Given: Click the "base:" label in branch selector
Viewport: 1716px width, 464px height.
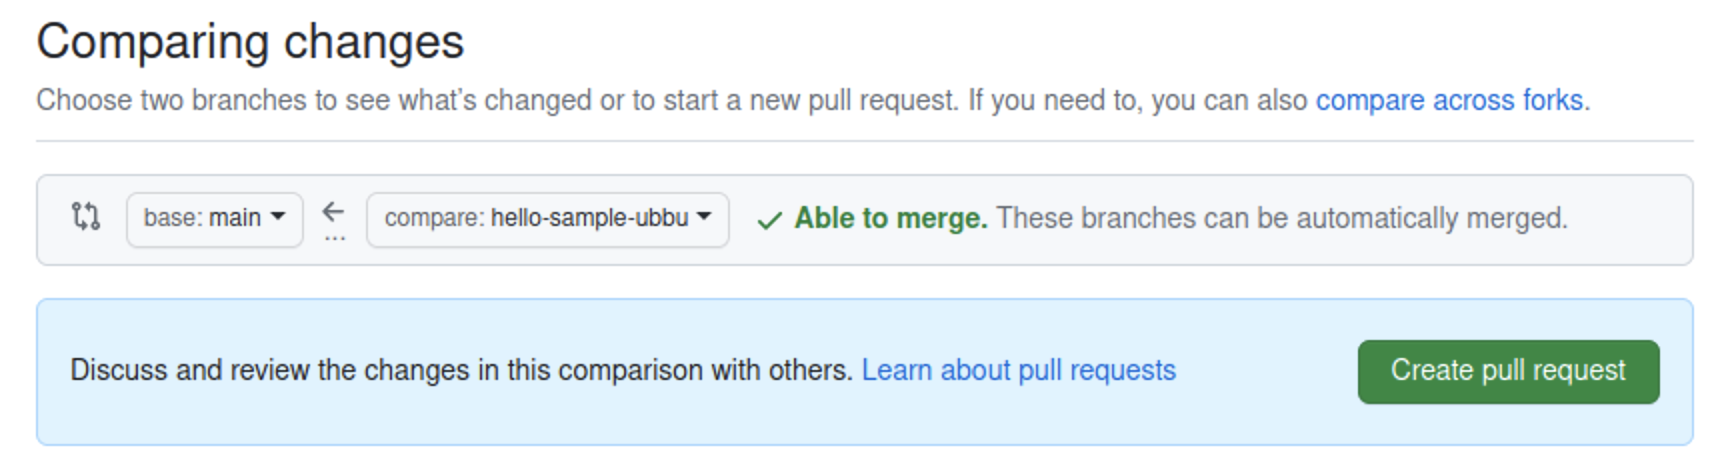Looking at the screenshot, I should tap(172, 218).
